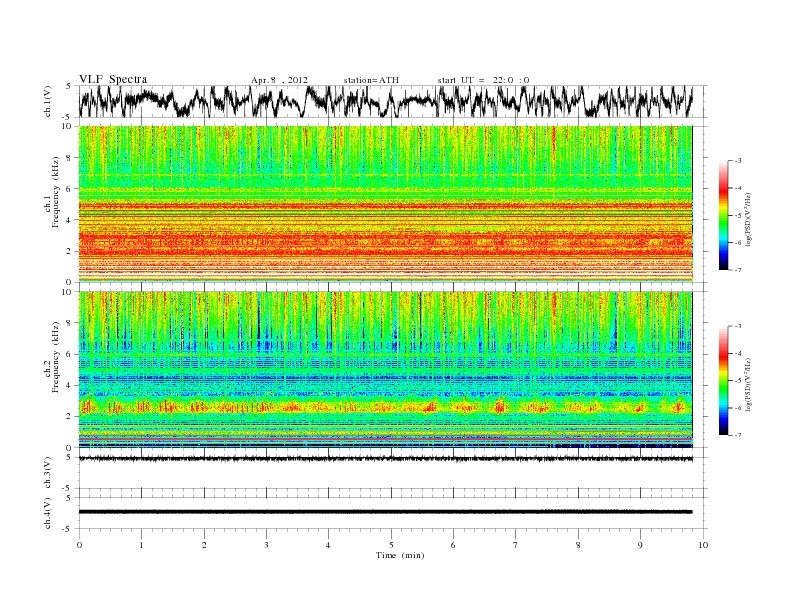The image size is (792, 612).
Task: Click time axis tick label '3'
Action: 266,545
